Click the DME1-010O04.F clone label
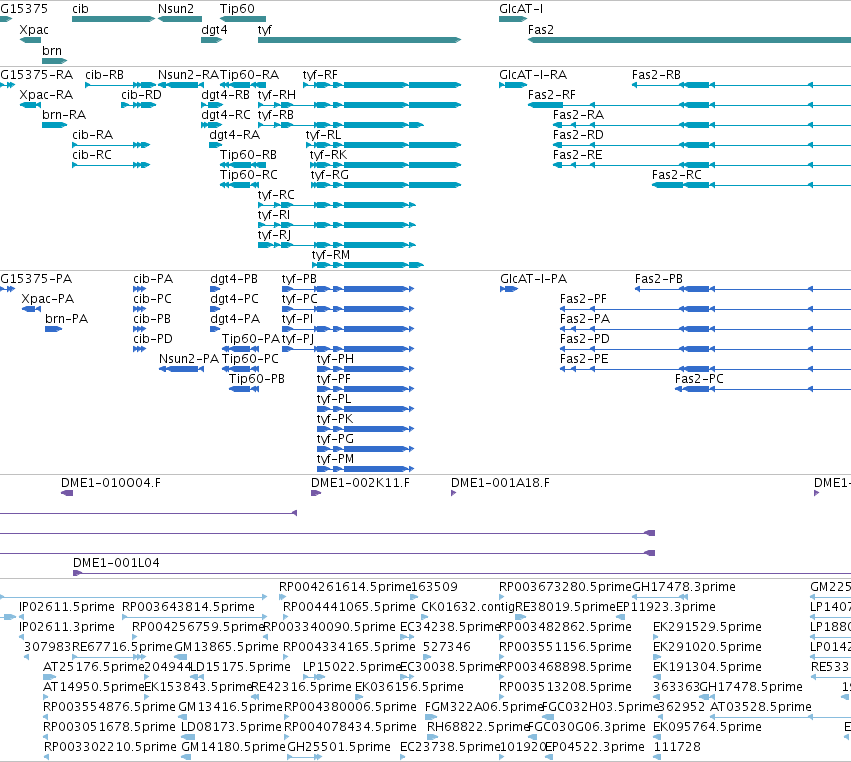 tap(111, 483)
